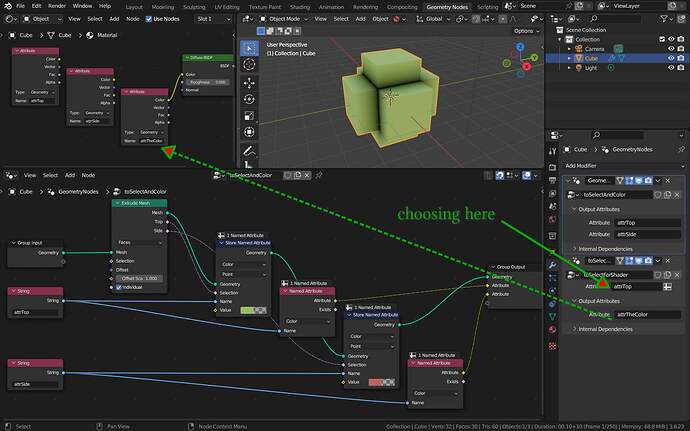Screen dimensions: 690x431
Task: Open the Slot 1 material slot dropdown
Action: pos(214,19)
